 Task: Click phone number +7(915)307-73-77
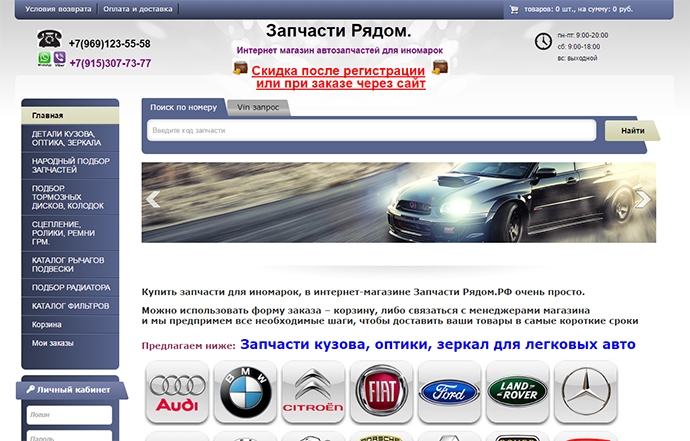(x=110, y=63)
